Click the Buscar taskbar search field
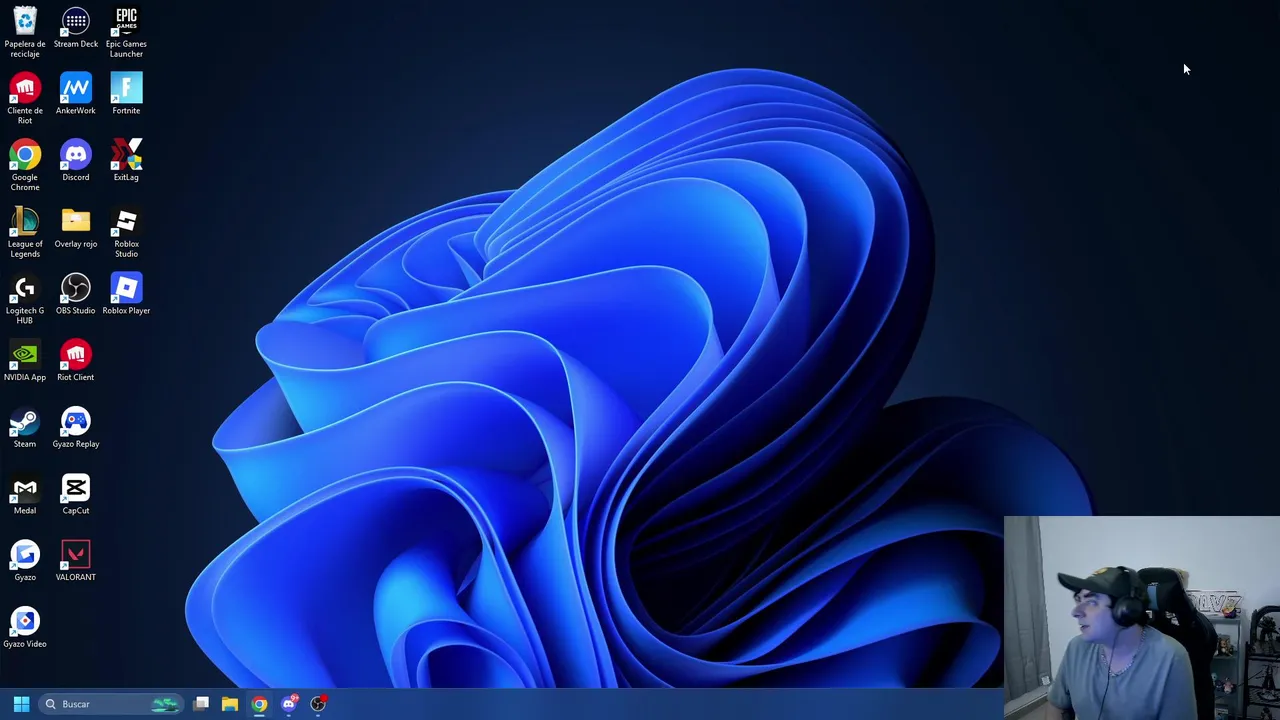Image resolution: width=1280 pixels, height=720 pixels. (x=110, y=704)
